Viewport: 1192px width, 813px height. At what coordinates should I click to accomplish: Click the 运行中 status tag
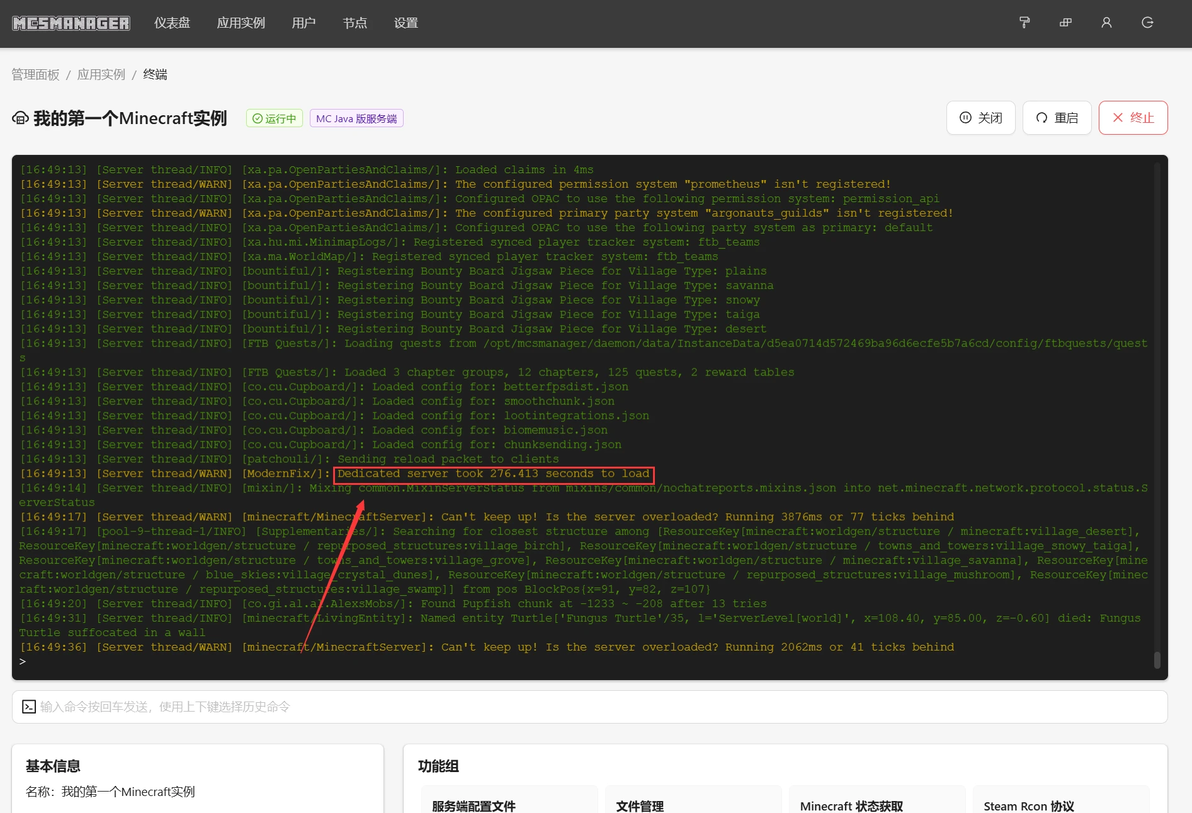pyautogui.click(x=274, y=119)
